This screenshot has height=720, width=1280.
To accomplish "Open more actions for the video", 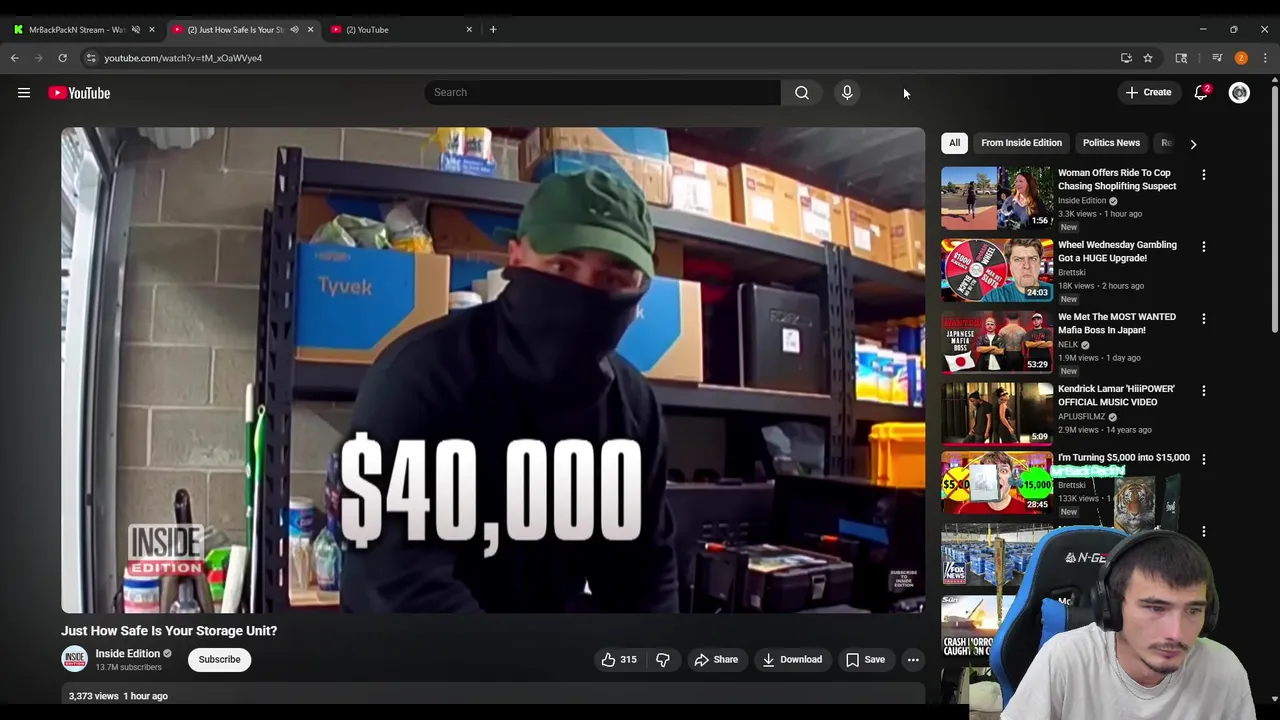I will click(x=913, y=660).
